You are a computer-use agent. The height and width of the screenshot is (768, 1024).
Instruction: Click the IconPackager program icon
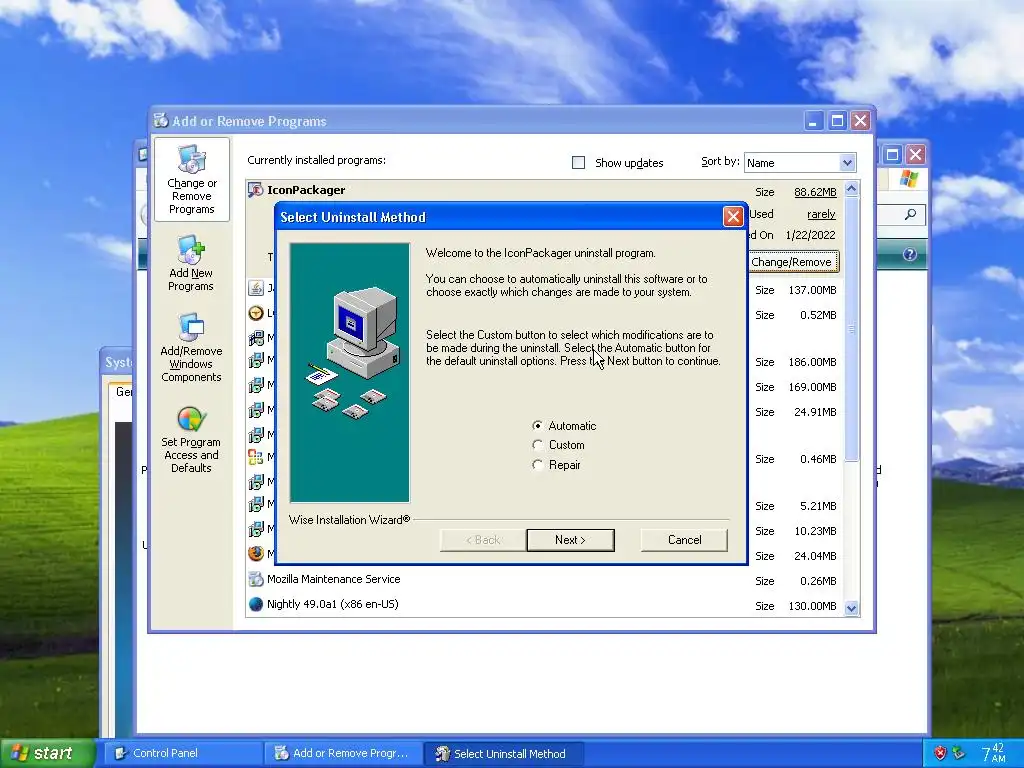(255, 190)
